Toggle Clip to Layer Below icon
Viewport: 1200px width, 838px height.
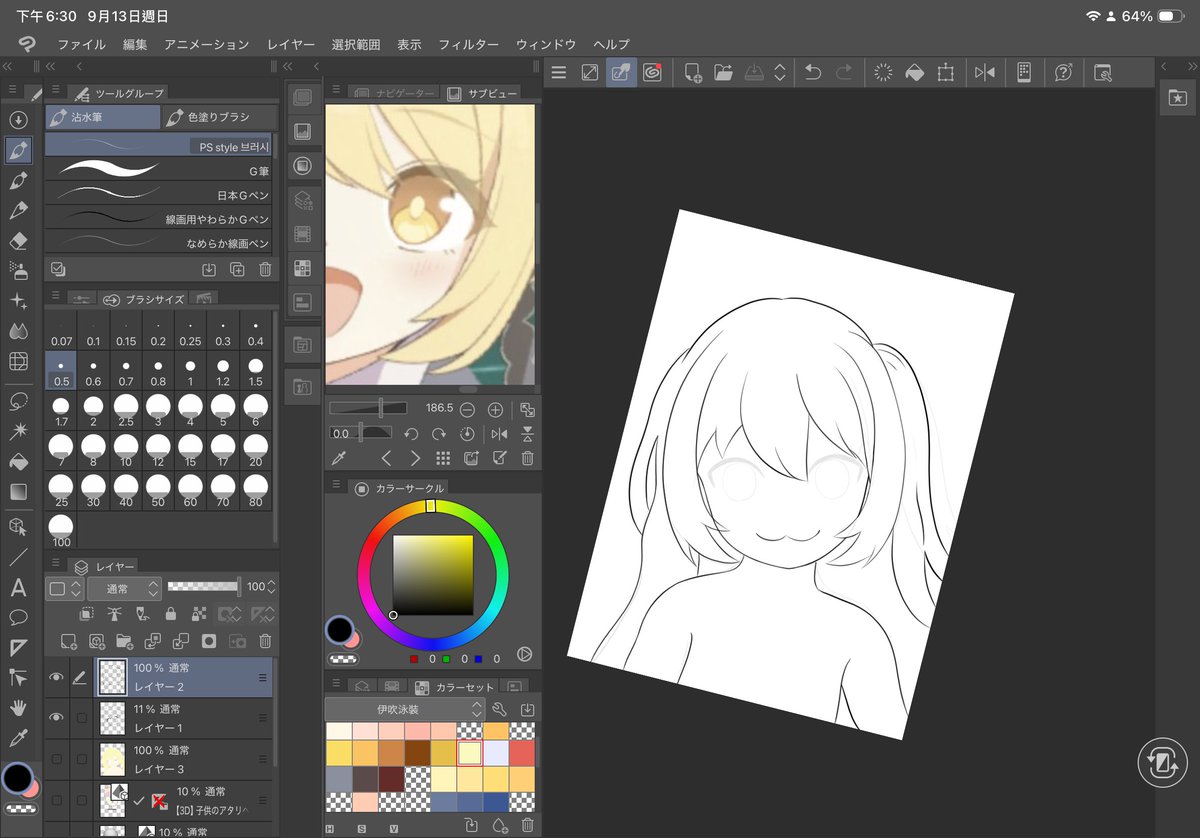pyautogui.click(x=87, y=614)
